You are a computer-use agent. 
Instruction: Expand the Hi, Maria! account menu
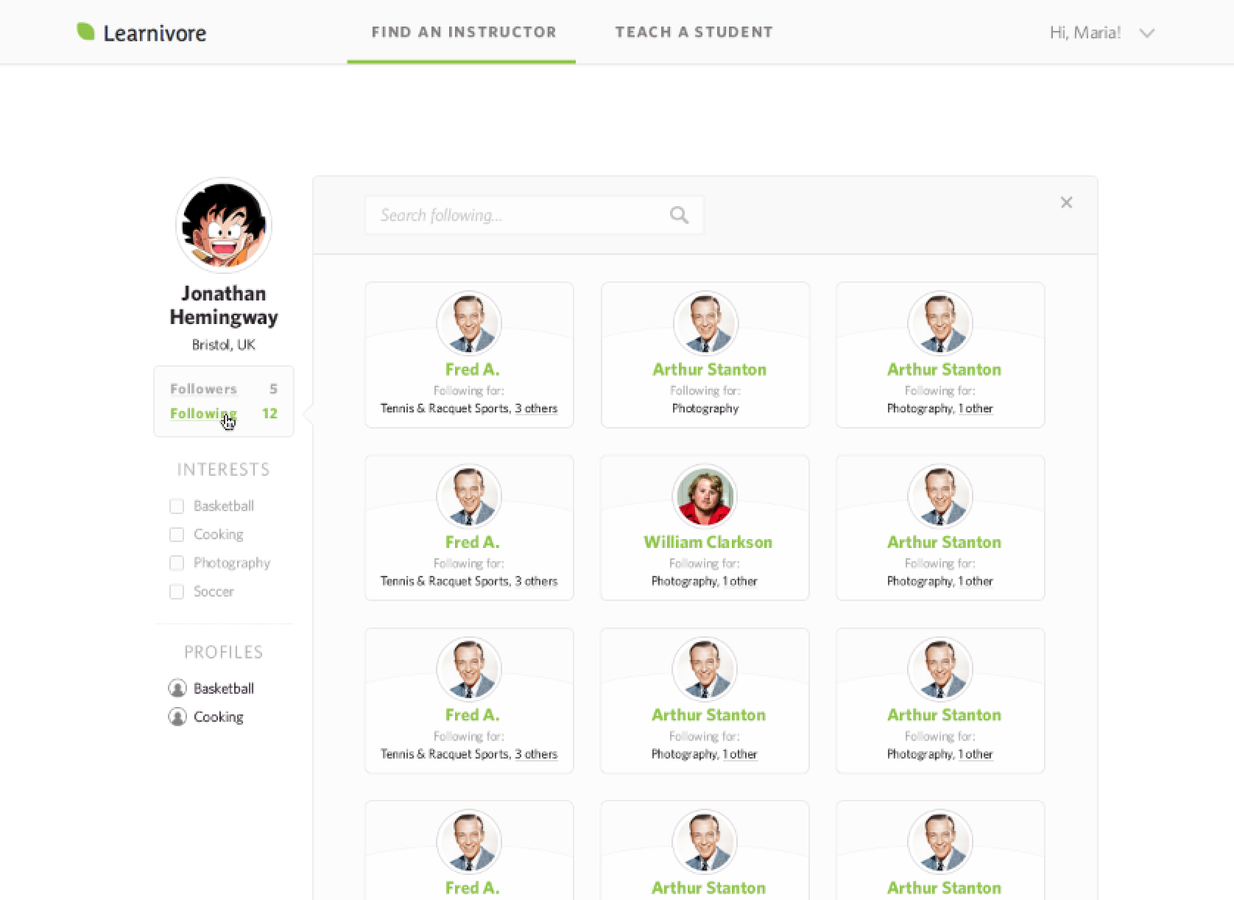click(1102, 33)
